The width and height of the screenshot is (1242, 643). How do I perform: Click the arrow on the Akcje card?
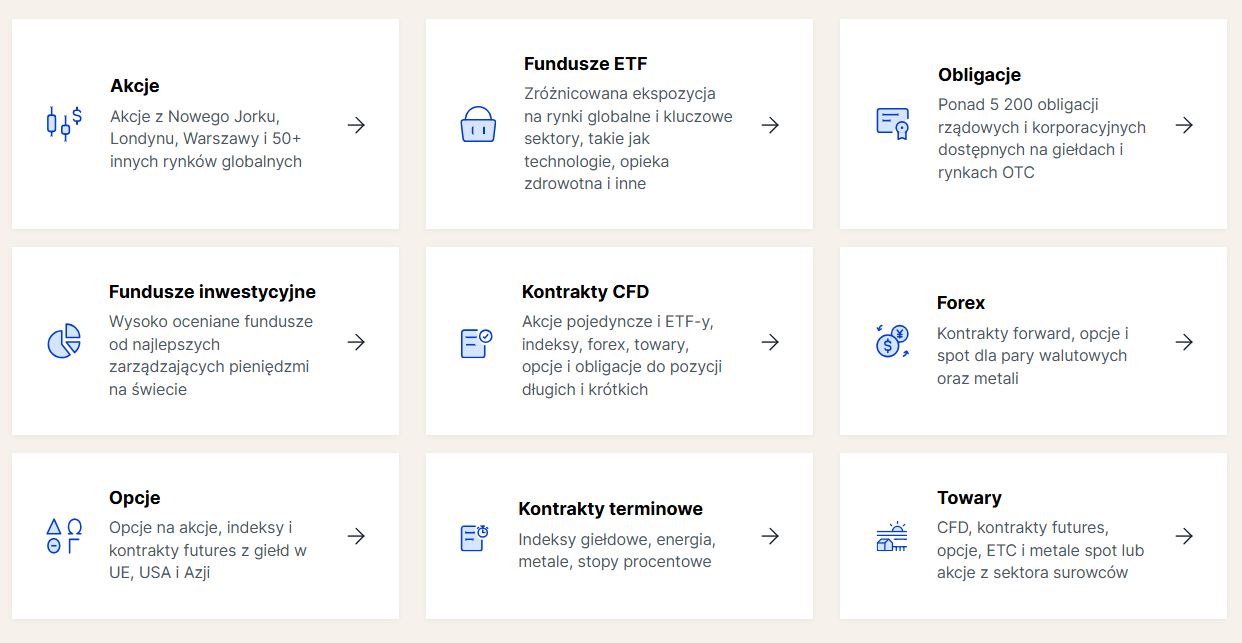pos(356,125)
